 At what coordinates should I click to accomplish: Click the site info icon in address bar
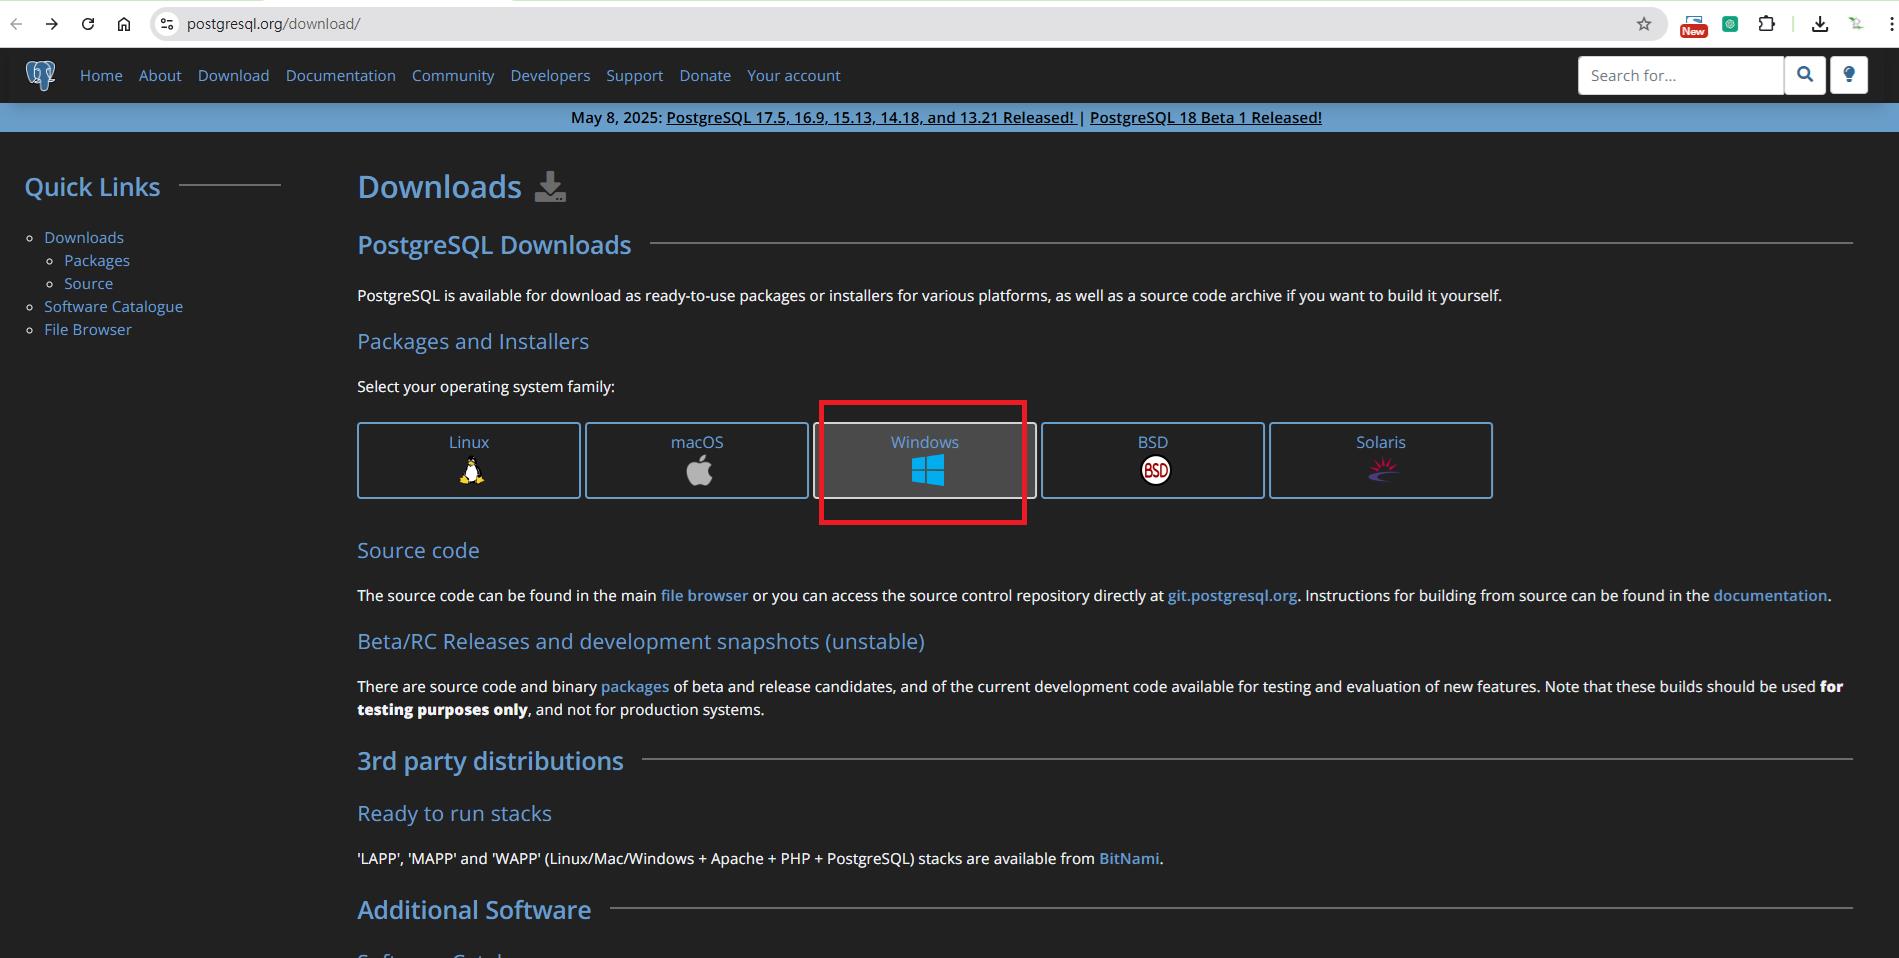(x=167, y=24)
